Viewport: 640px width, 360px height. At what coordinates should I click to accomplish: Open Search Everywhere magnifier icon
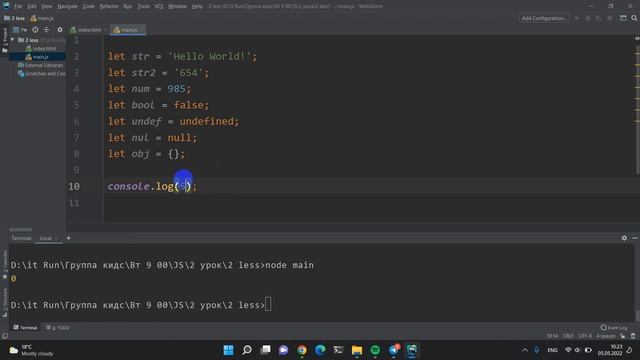coord(634,18)
